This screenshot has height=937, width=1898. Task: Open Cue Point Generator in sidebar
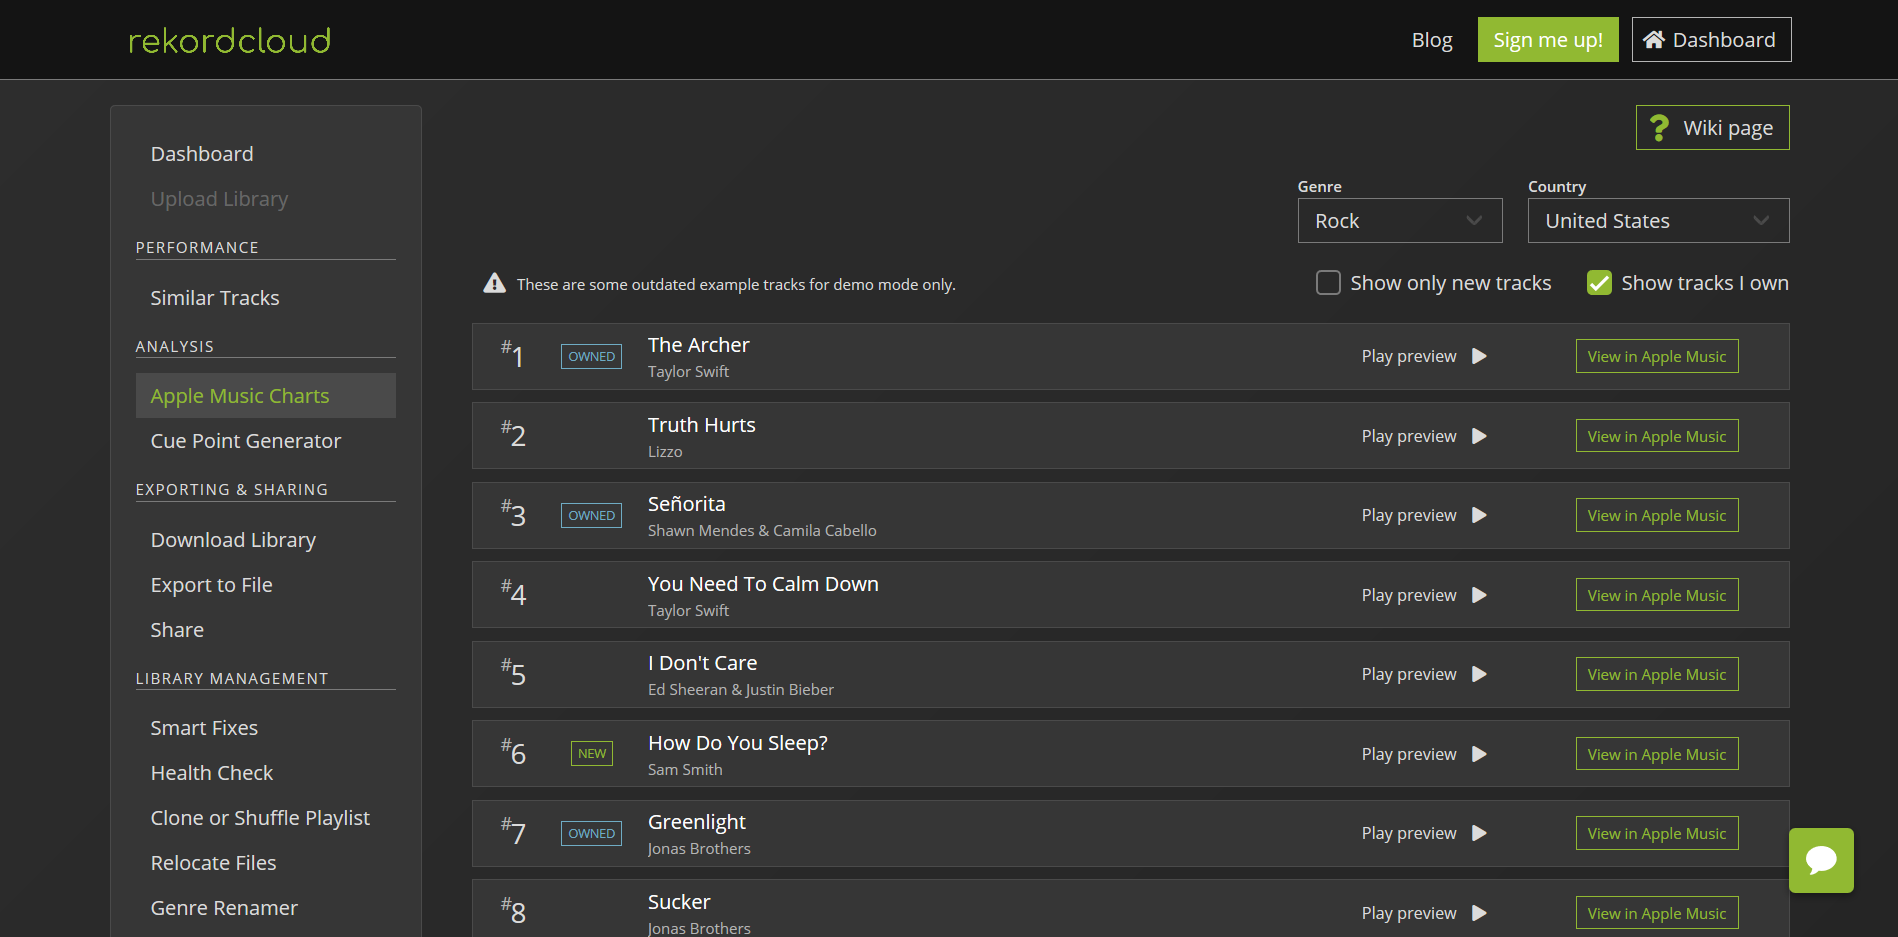245,441
